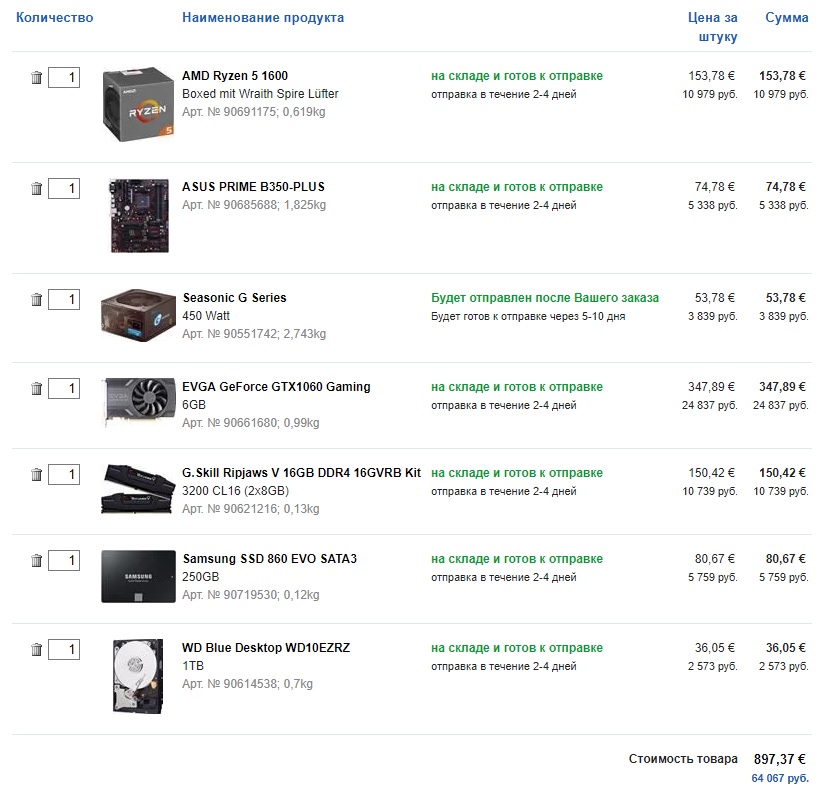
Task: Remove EVGA GeForce GTX1060 Gaming item
Action: 37,388
